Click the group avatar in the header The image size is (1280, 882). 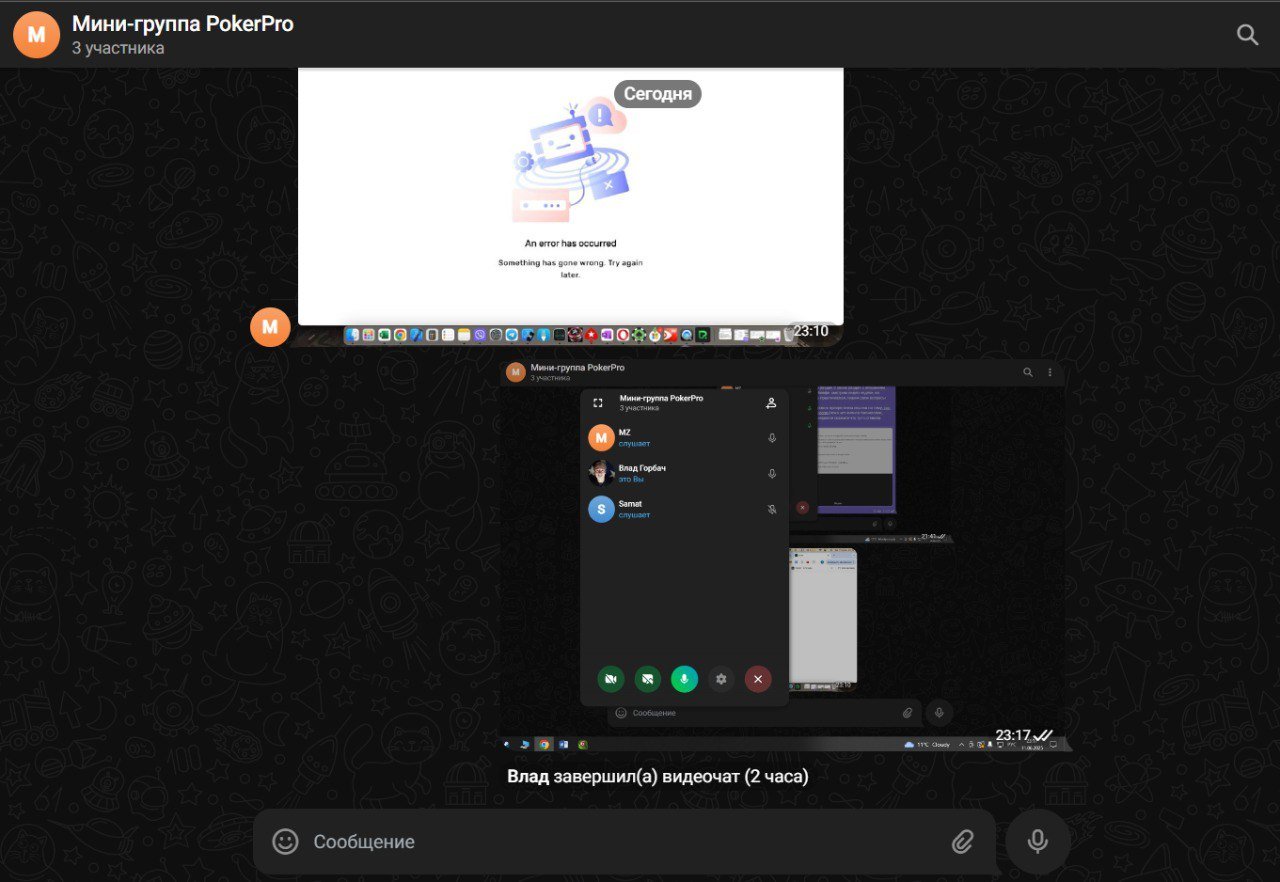click(x=36, y=35)
